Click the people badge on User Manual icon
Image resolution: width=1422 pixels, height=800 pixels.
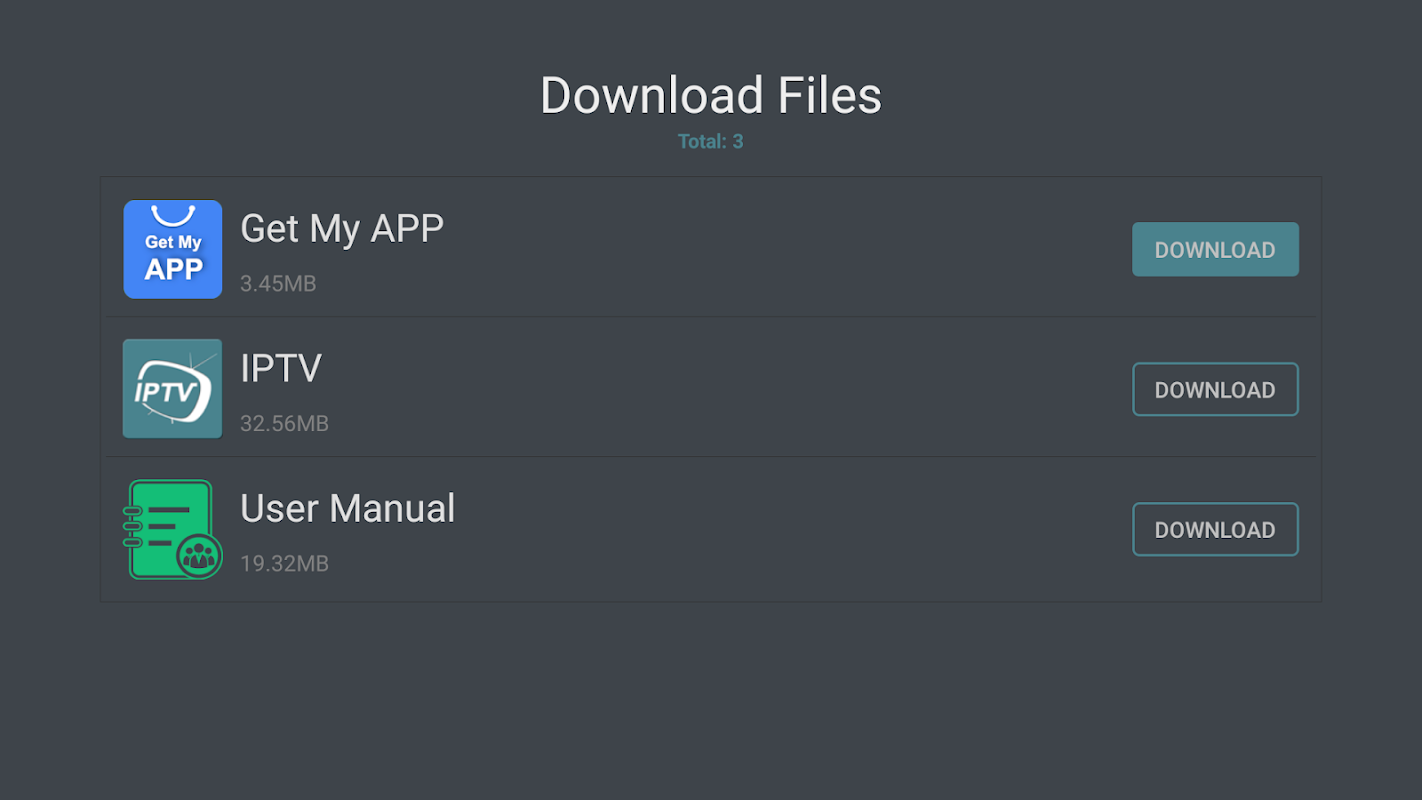pyautogui.click(x=199, y=556)
